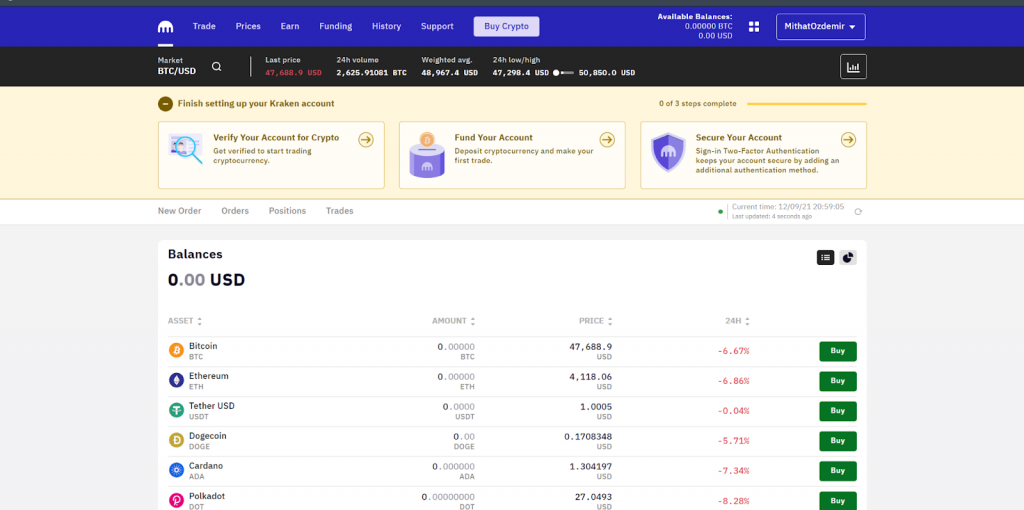Image resolution: width=1024 pixels, height=510 pixels.
Task: Switch to the Positions tab
Action: [287, 211]
